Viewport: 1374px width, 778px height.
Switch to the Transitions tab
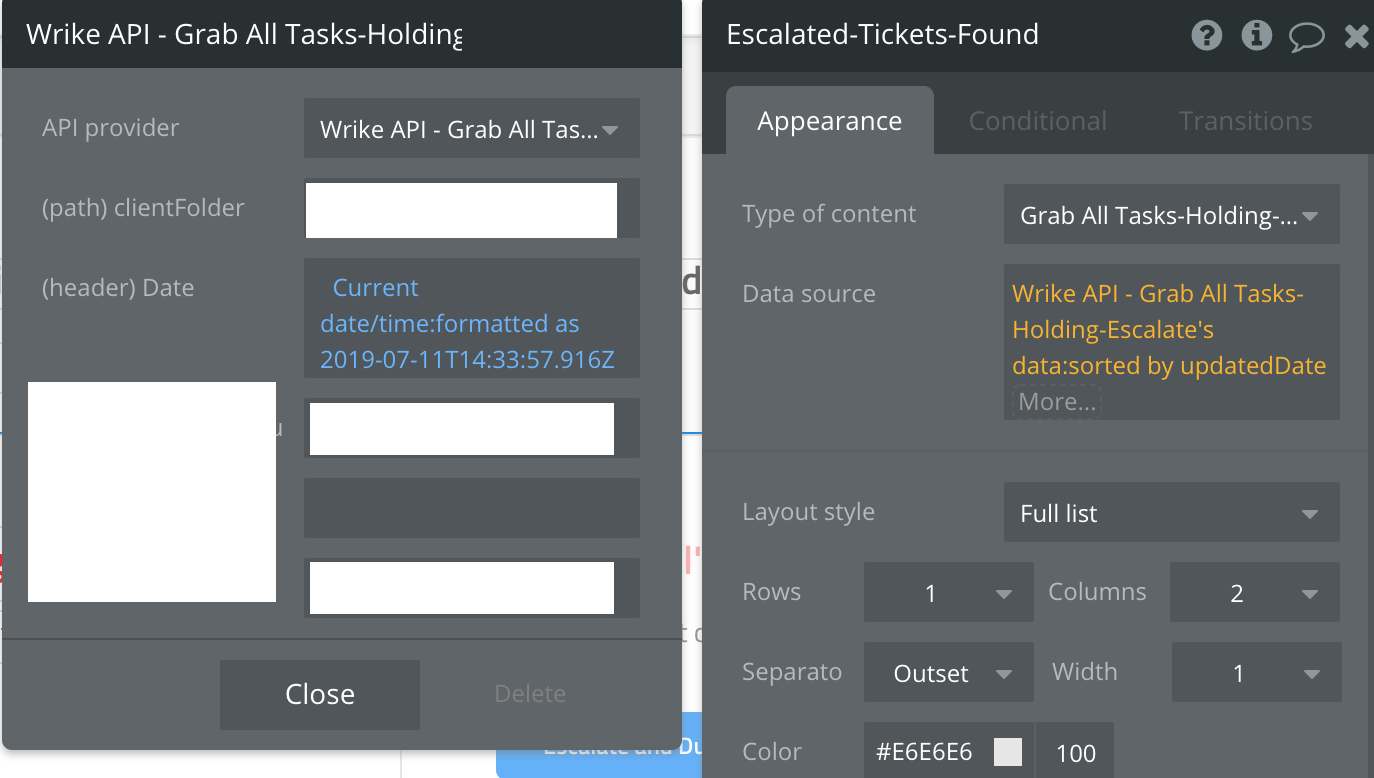pos(1246,121)
